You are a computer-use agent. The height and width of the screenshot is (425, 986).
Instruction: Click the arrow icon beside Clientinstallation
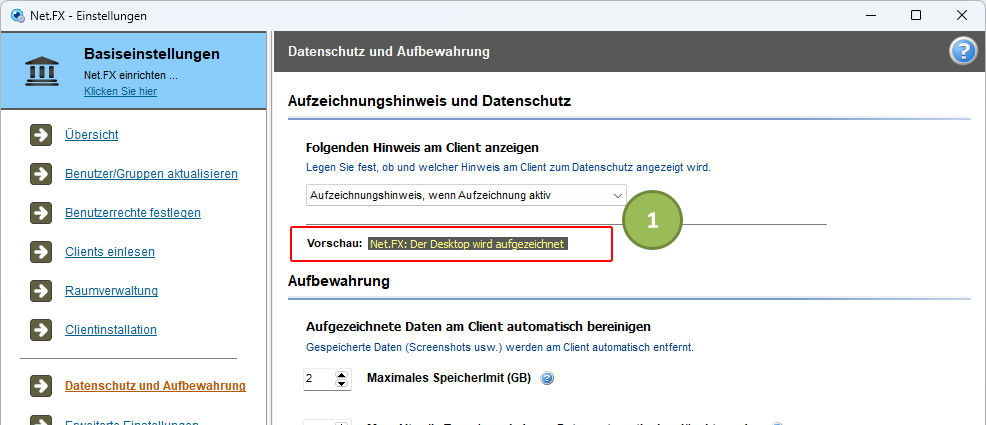41,329
